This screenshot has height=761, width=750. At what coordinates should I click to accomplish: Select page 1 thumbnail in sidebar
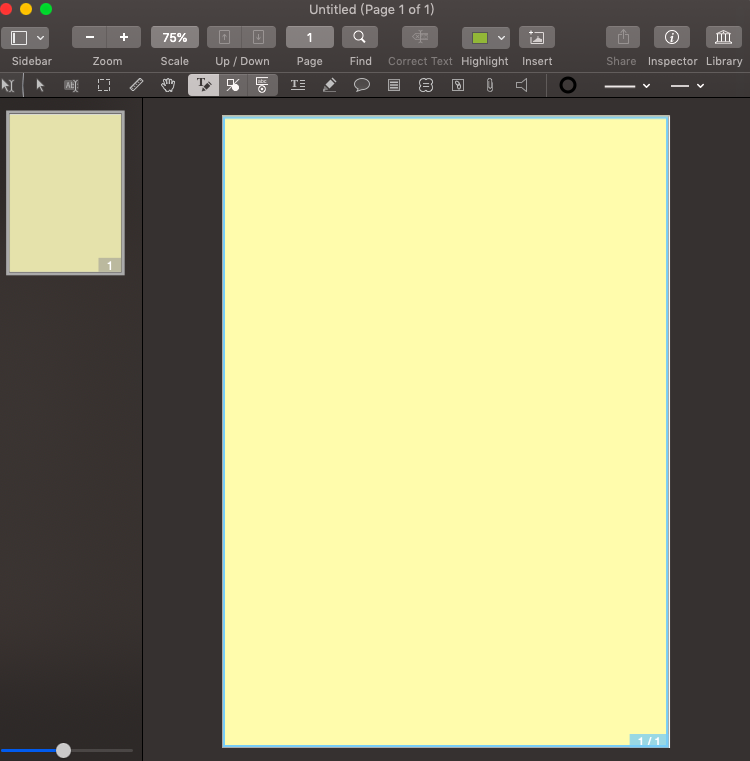66,193
